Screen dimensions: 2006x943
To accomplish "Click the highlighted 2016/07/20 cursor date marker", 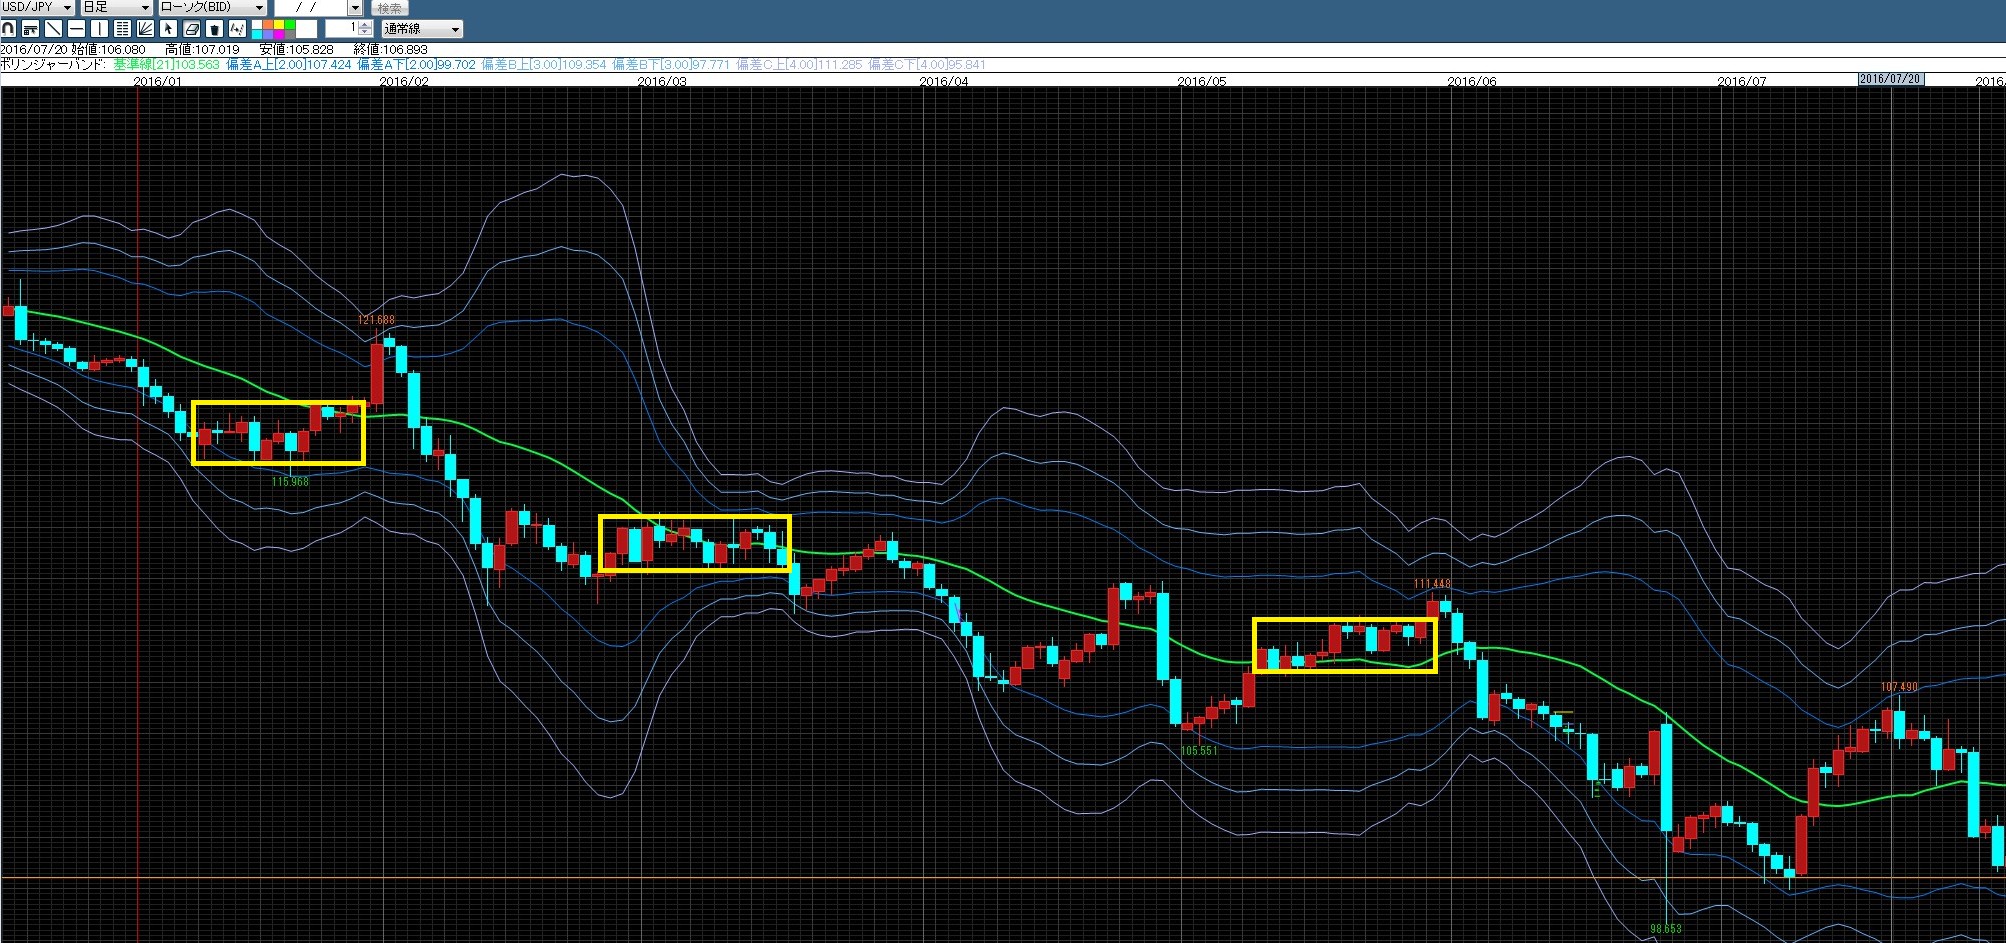I will [x=1890, y=79].
